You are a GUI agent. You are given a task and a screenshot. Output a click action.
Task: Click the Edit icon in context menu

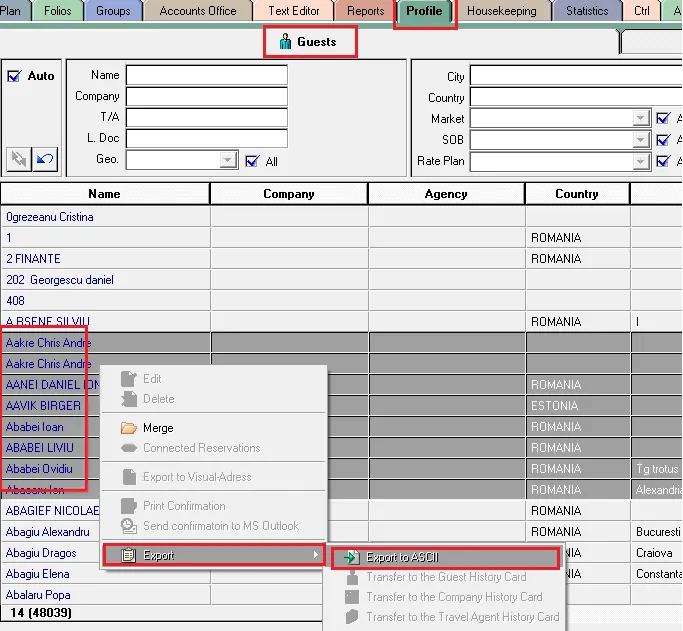coord(128,379)
